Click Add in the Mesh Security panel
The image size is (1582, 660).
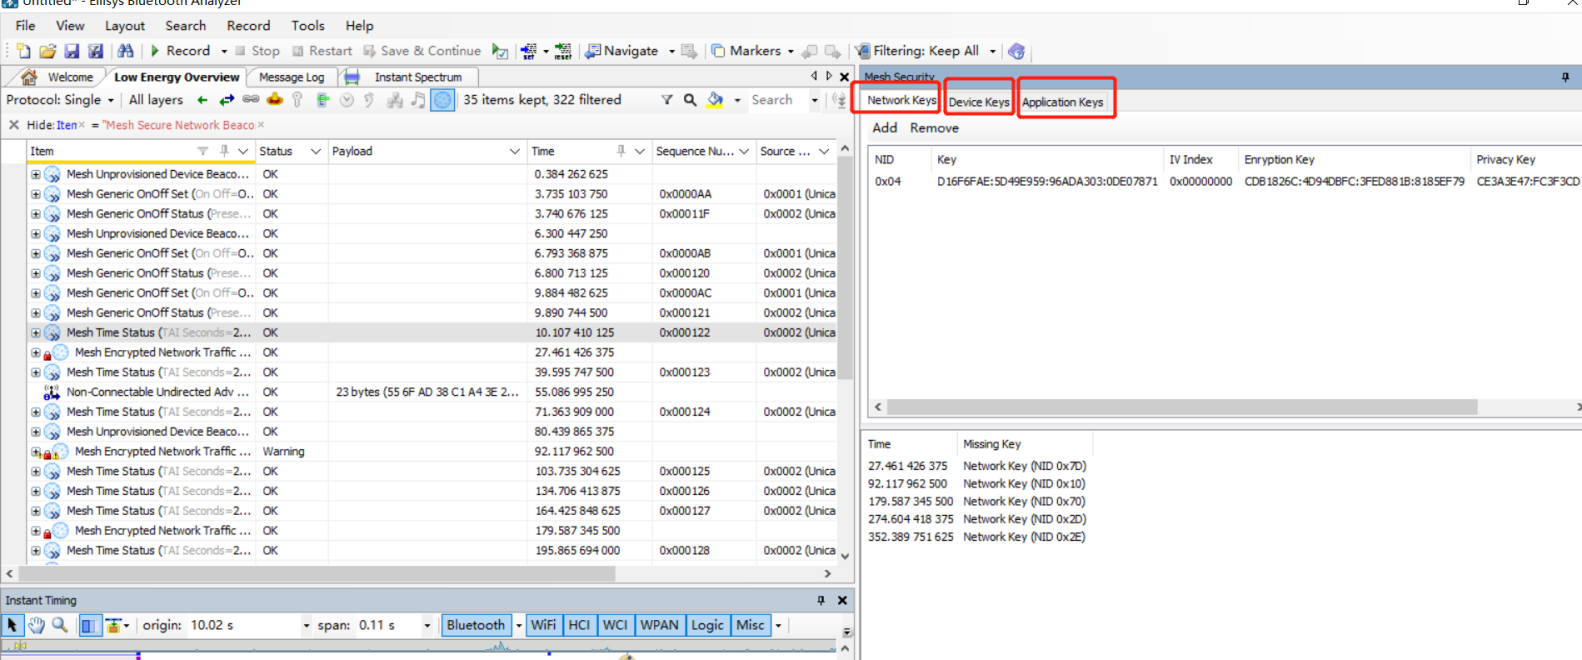[x=885, y=128]
